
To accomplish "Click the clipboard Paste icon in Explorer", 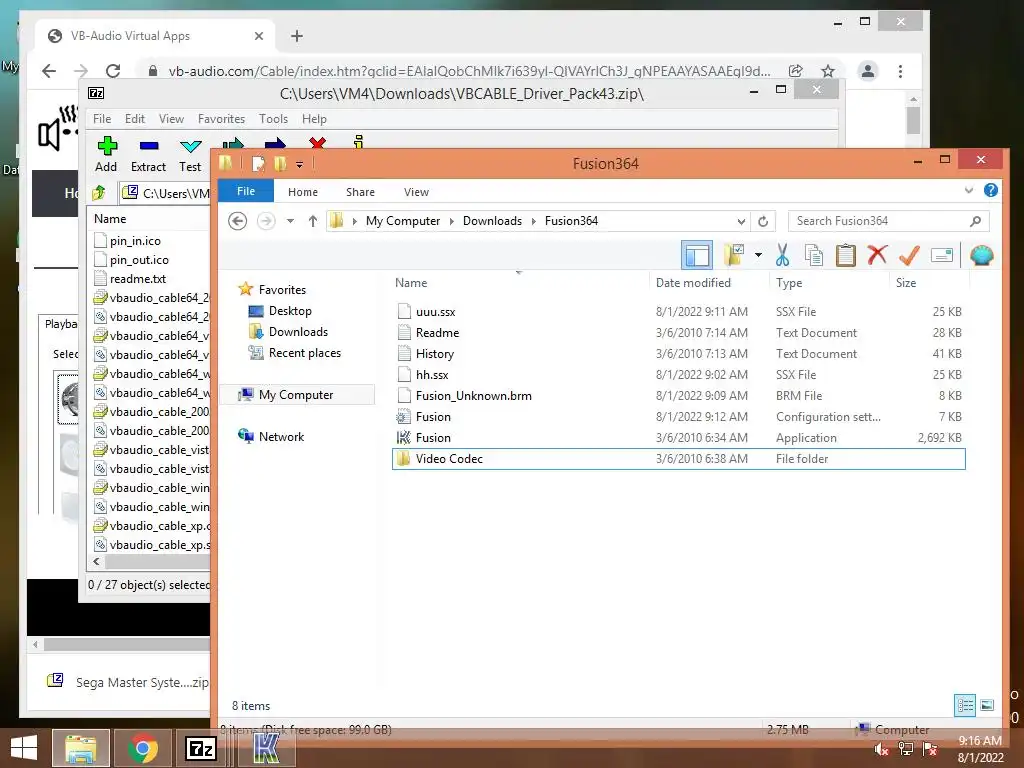I will pyautogui.click(x=845, y=255).
